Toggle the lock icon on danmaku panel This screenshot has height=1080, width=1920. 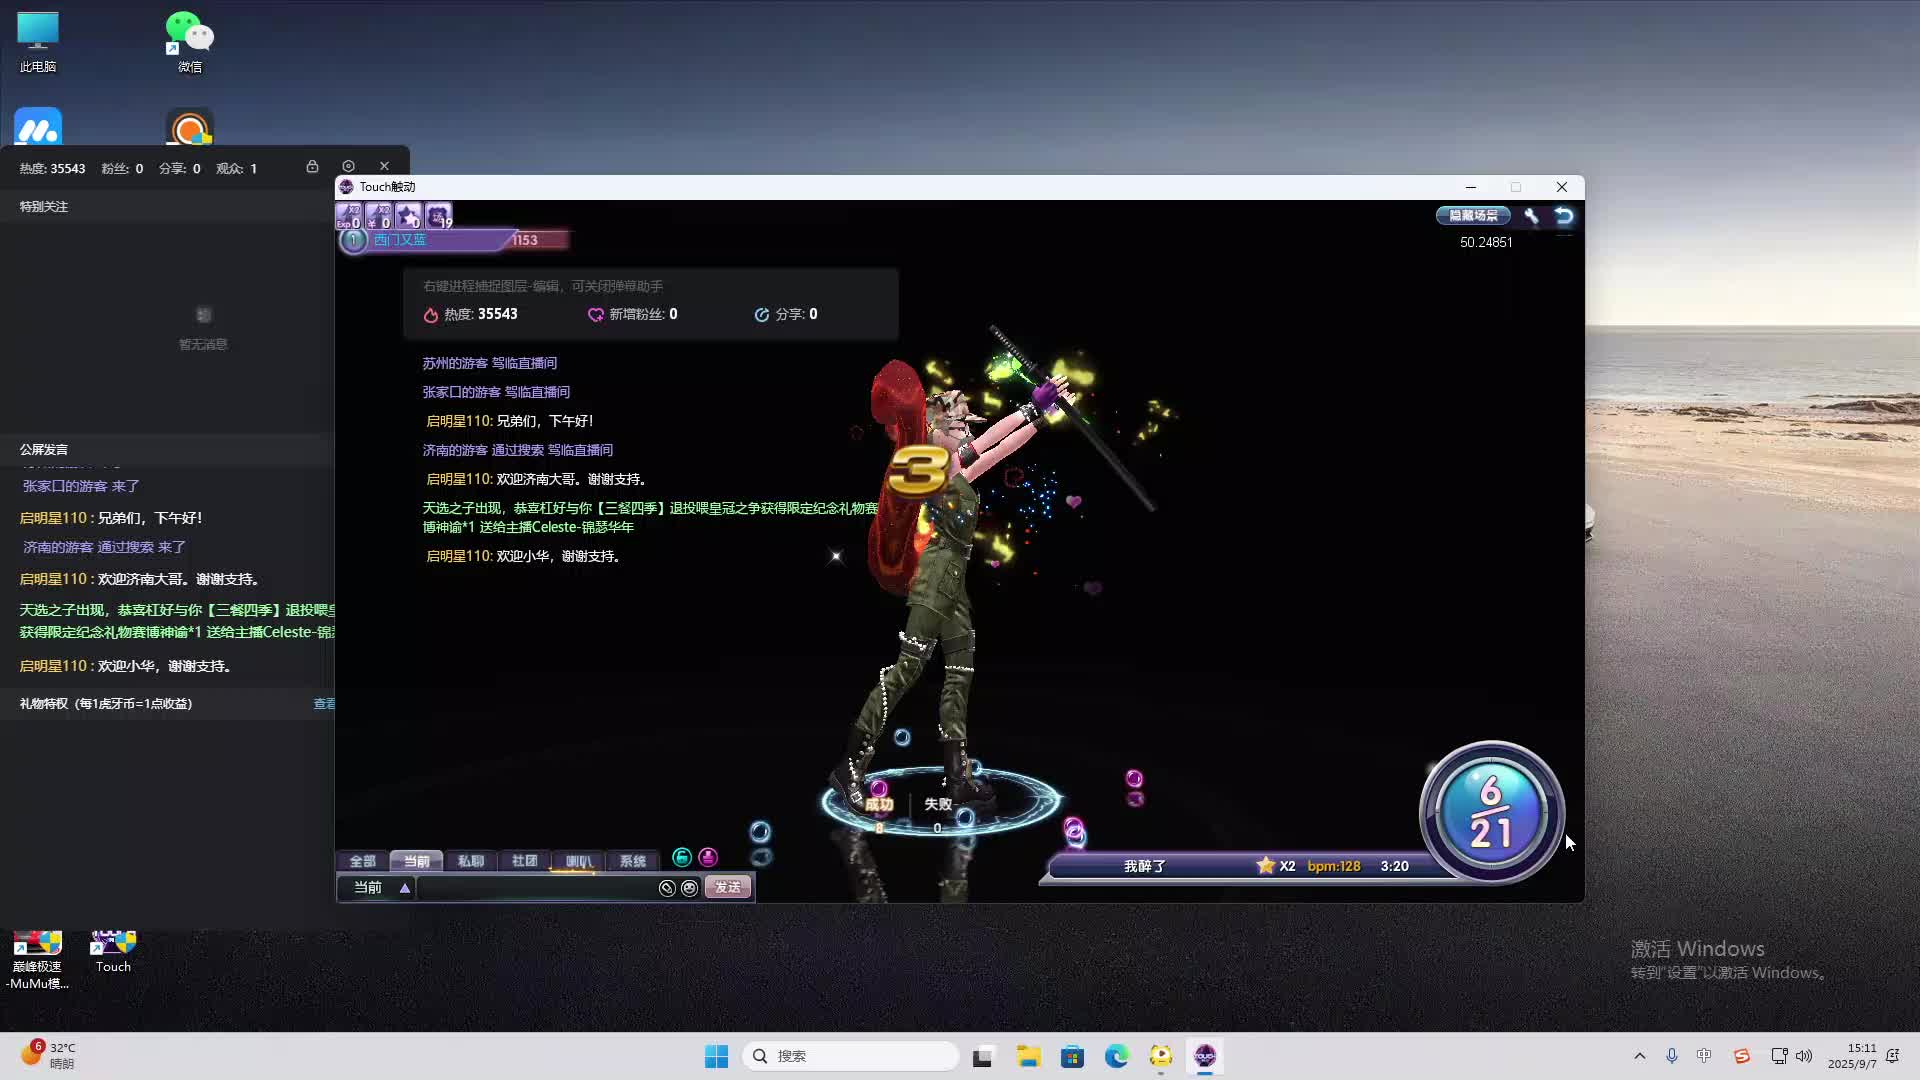point(312,166)
